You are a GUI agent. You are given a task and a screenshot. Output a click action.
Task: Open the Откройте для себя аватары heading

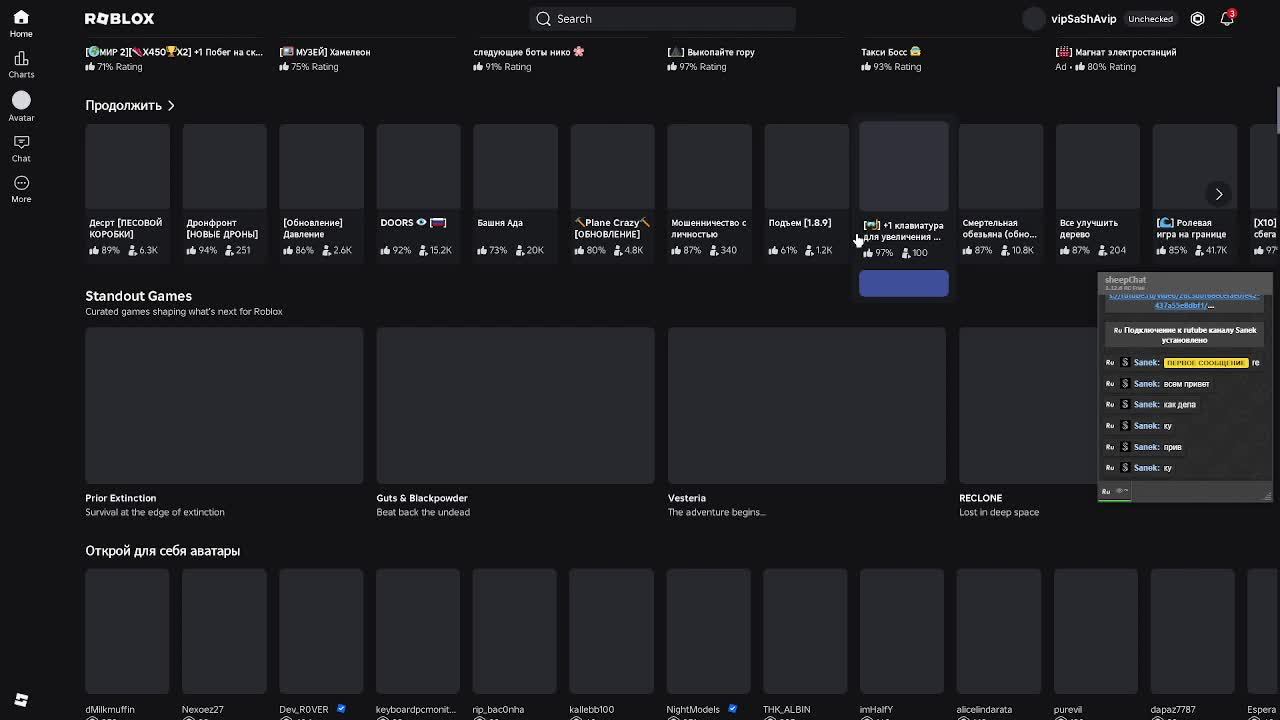162,551
